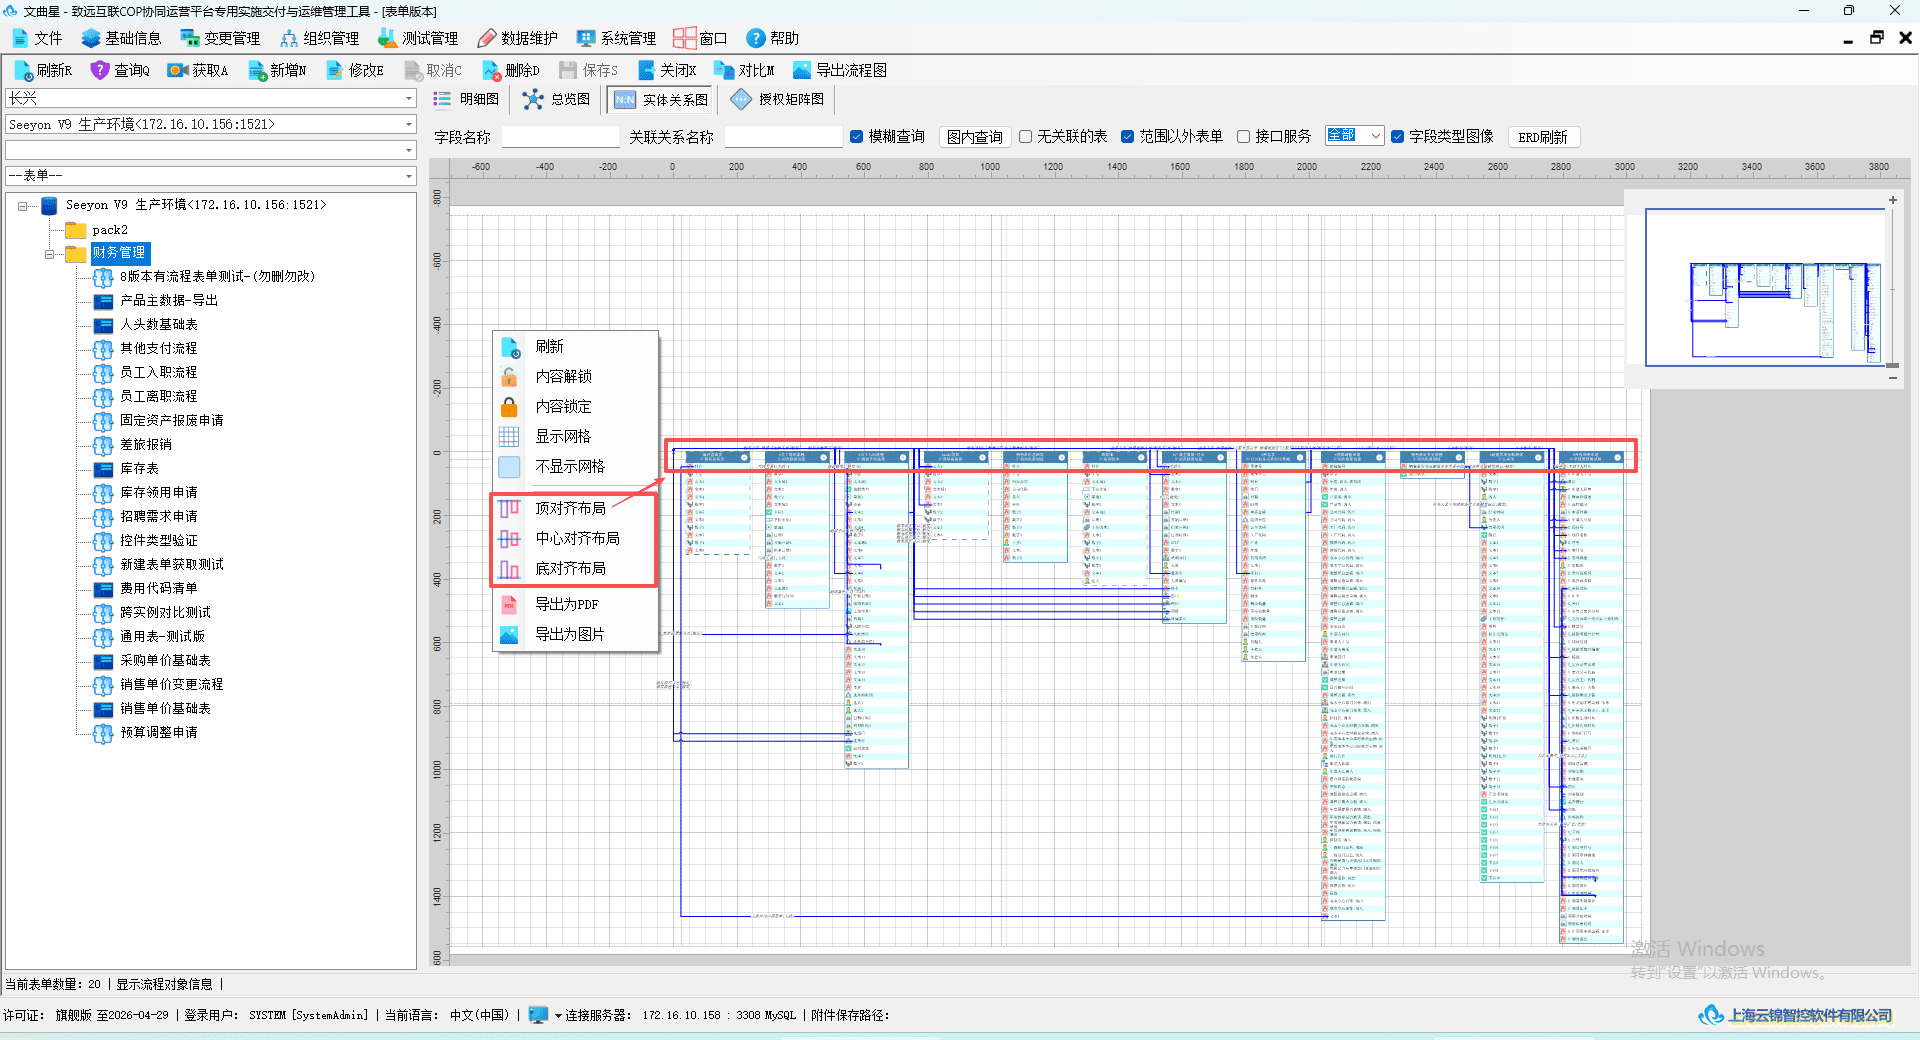Click the 导出流程图 export flowchart icon
The height and width of the screenshot is (1040, 1920).
pos(802,70)
